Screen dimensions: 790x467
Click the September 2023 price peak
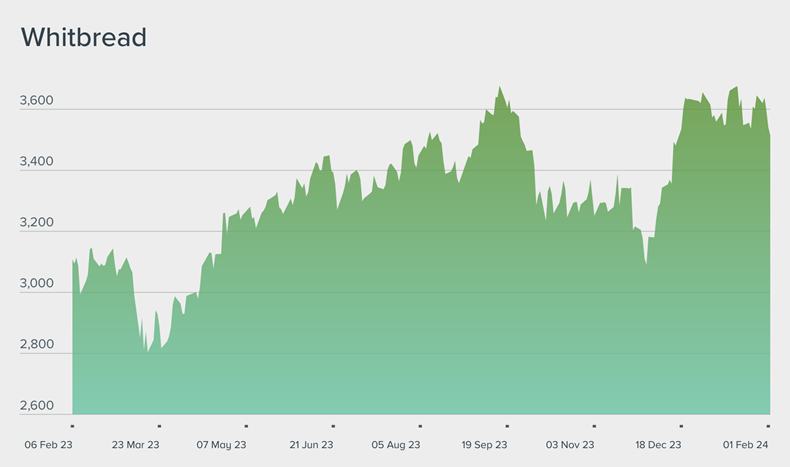coord(500,87)
